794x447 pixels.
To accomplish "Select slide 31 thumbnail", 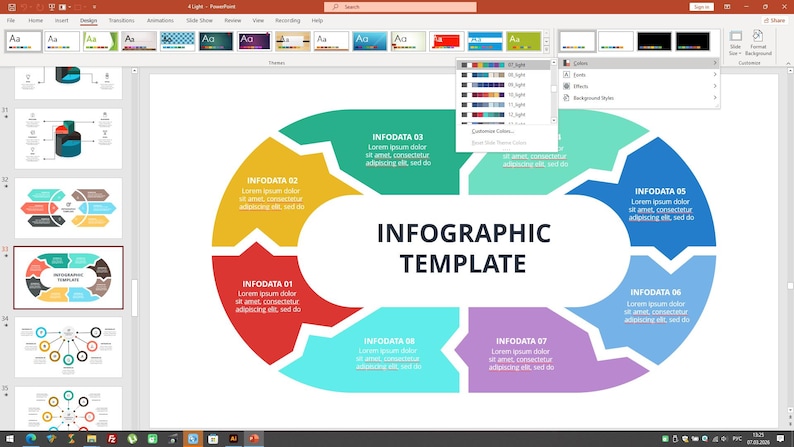I will tap(68, 138).
